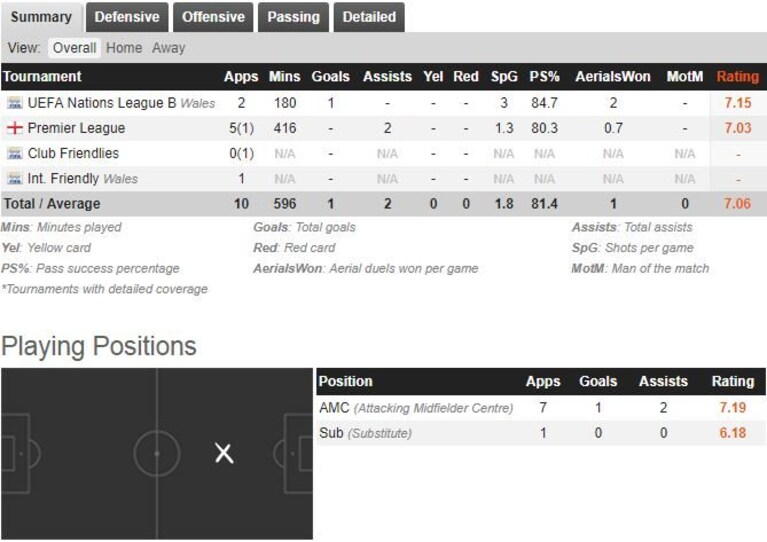Screen dimensions: 767x542
Task: Choose the Overall view option
Action: point(74,48)
